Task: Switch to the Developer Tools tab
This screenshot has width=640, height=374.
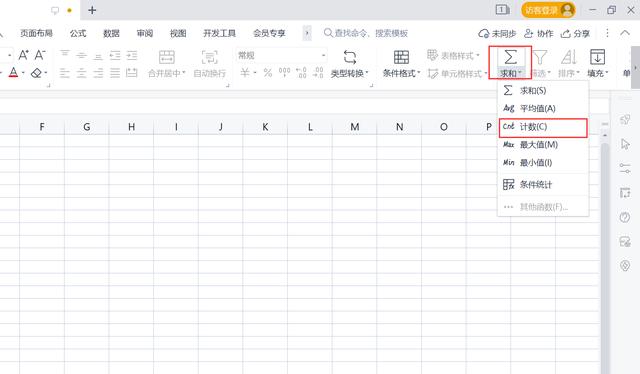Action: click(220, 33)
